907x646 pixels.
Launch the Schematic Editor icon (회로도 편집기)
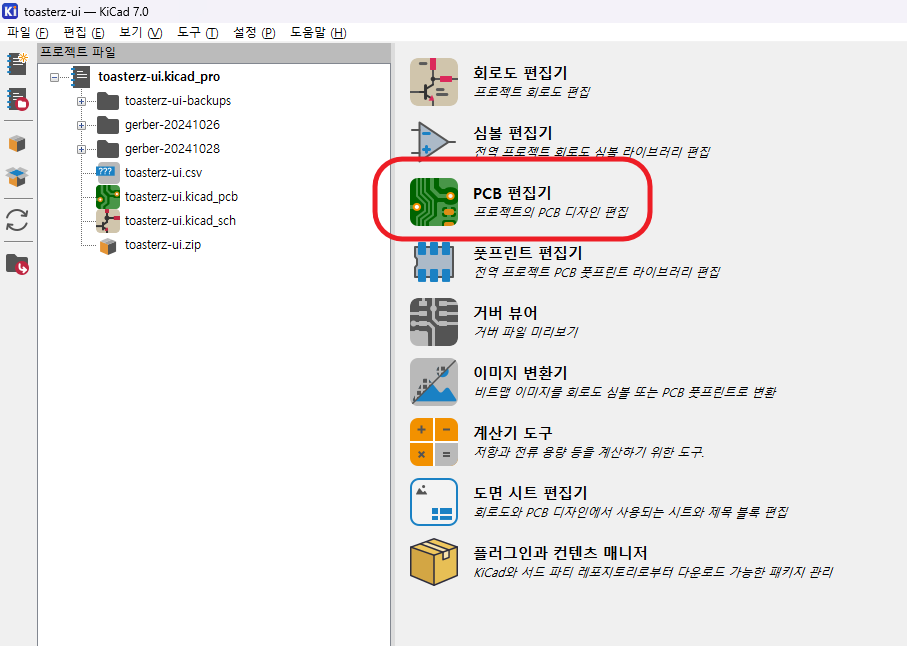pos(434,82)
